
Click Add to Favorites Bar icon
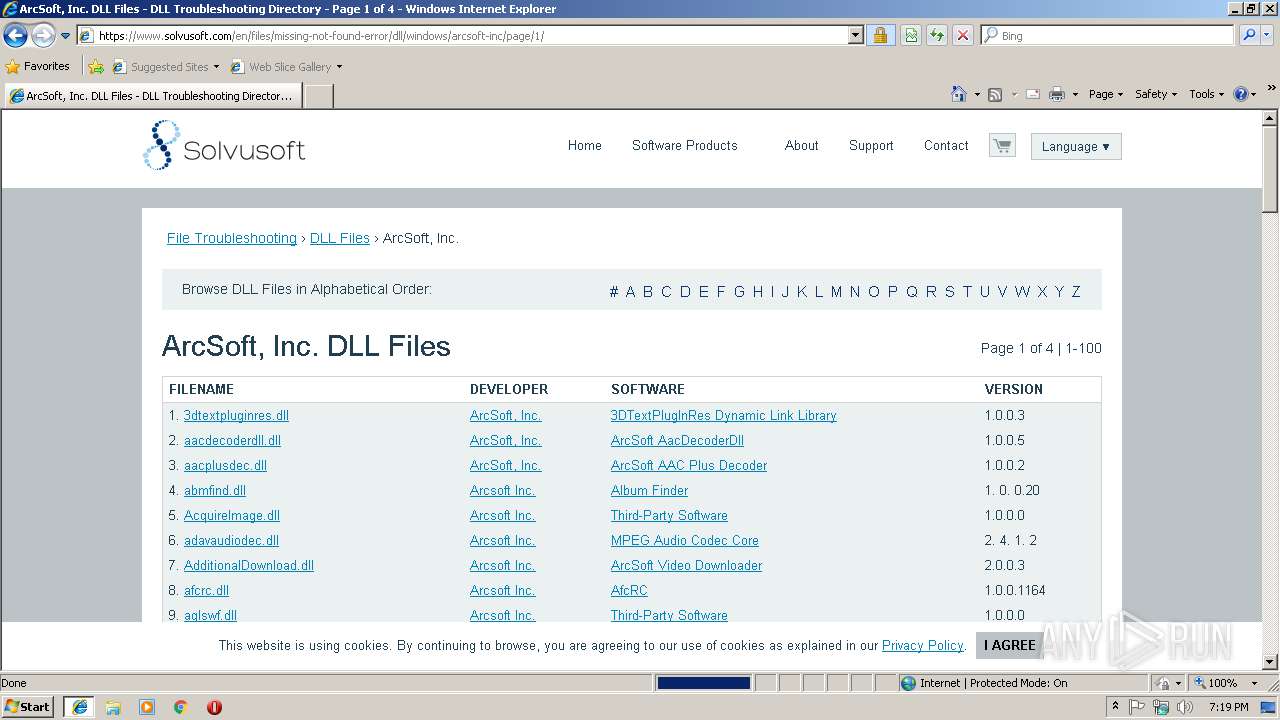point(96,67)
